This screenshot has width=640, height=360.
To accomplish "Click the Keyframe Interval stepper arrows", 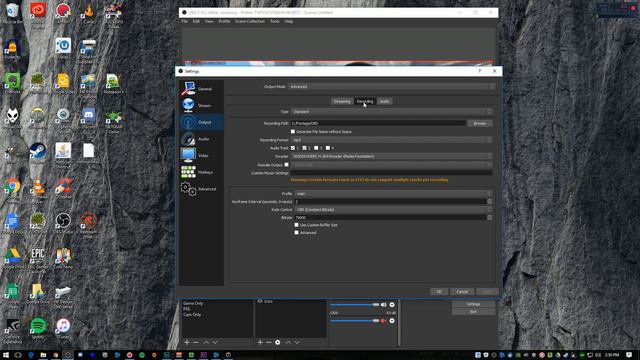I will tap(489, 202).
